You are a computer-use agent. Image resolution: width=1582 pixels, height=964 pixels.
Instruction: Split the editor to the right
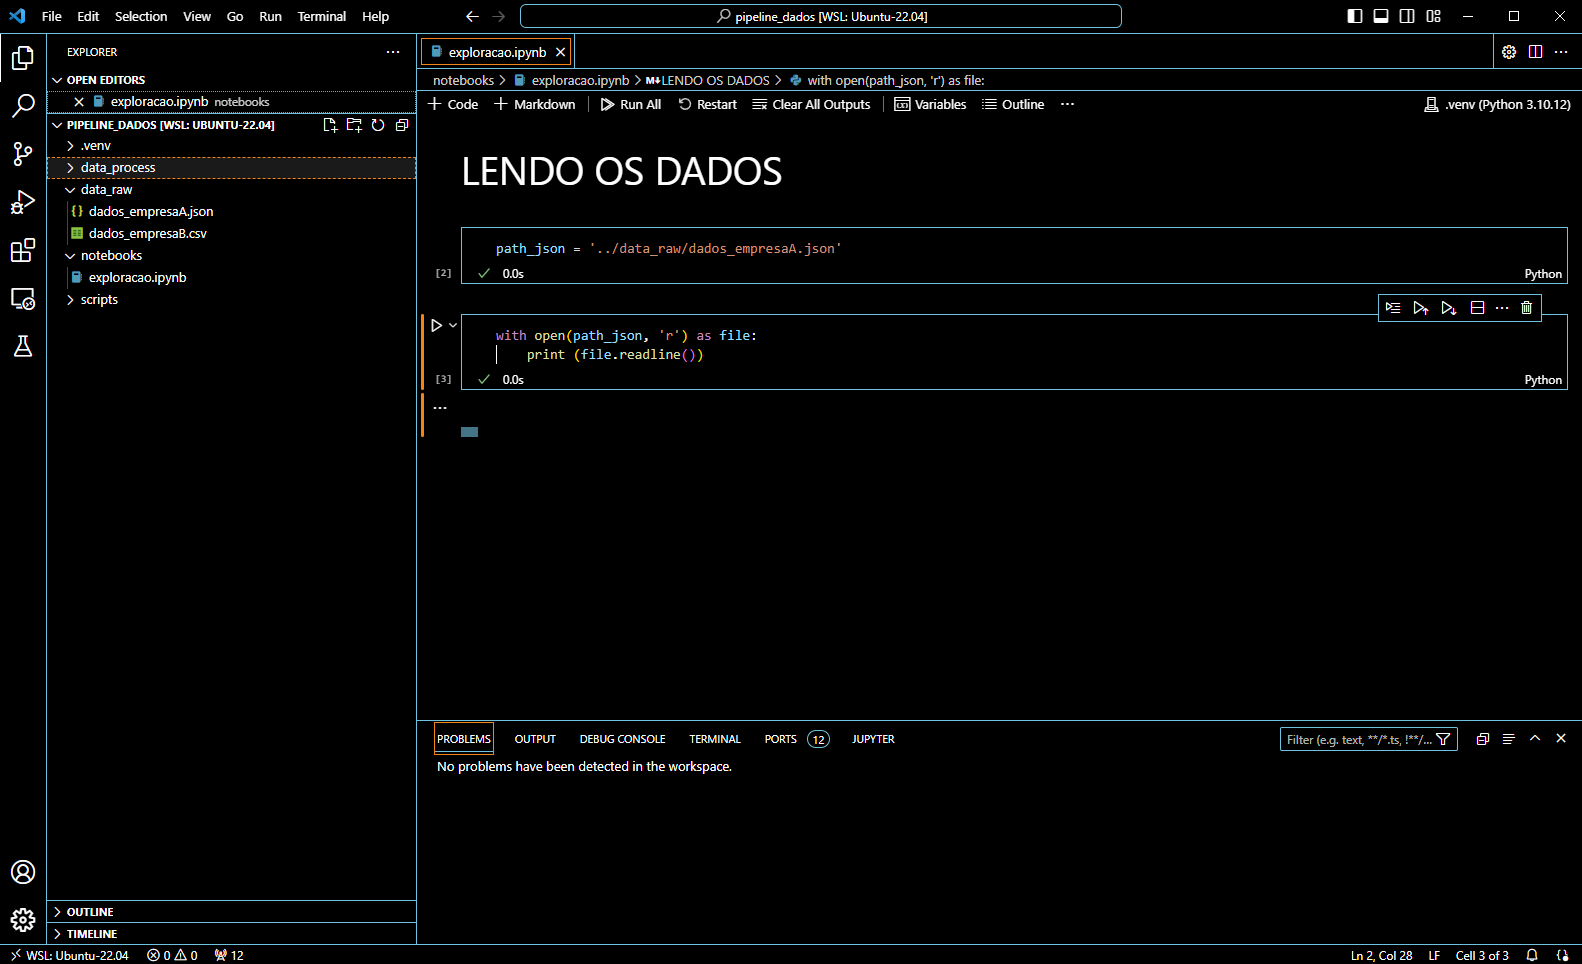coord(1535,52)
